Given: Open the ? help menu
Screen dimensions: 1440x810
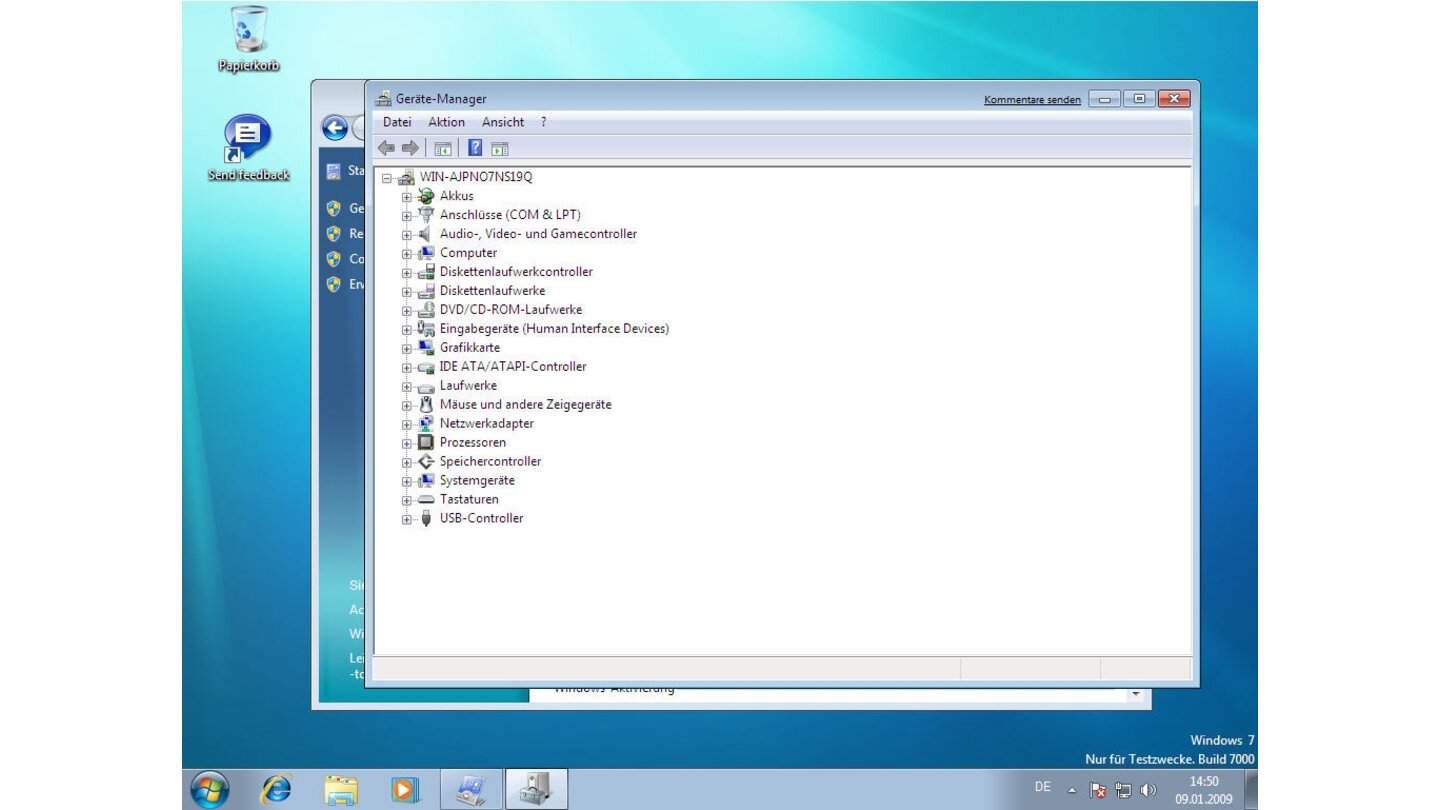Looking at the screenshot, I should (544, 122).
